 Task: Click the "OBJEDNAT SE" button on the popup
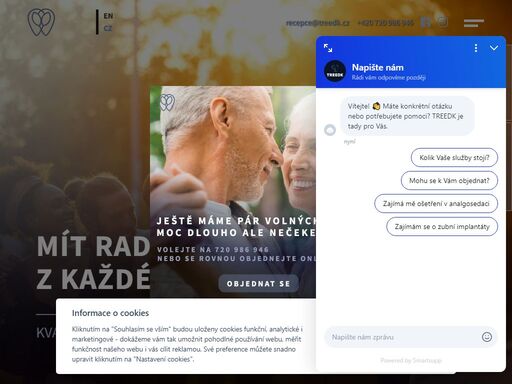258,284
